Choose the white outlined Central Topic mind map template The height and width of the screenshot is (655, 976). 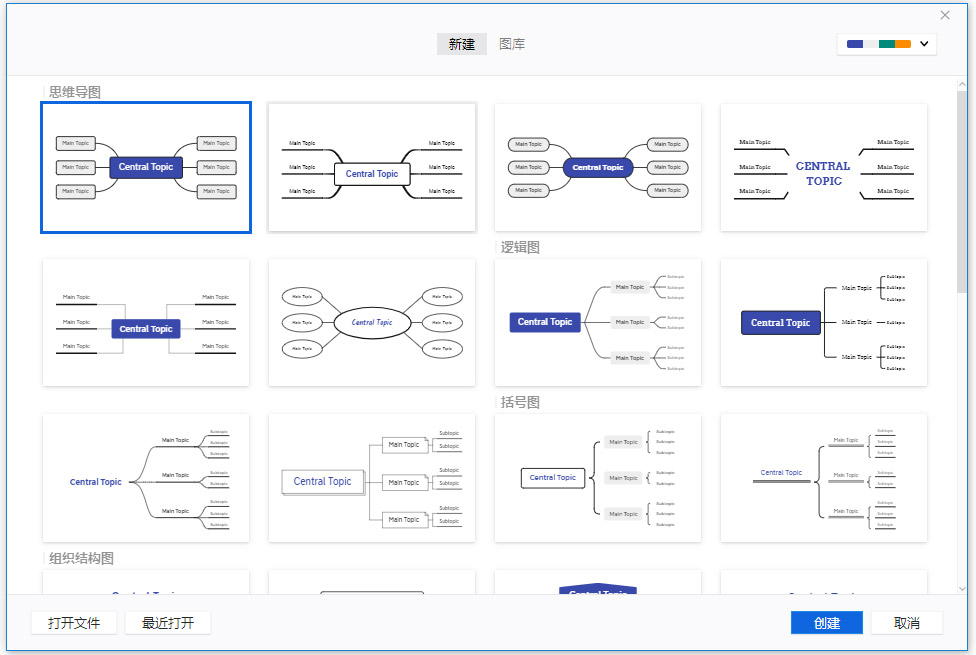click(x=372, y=167)
